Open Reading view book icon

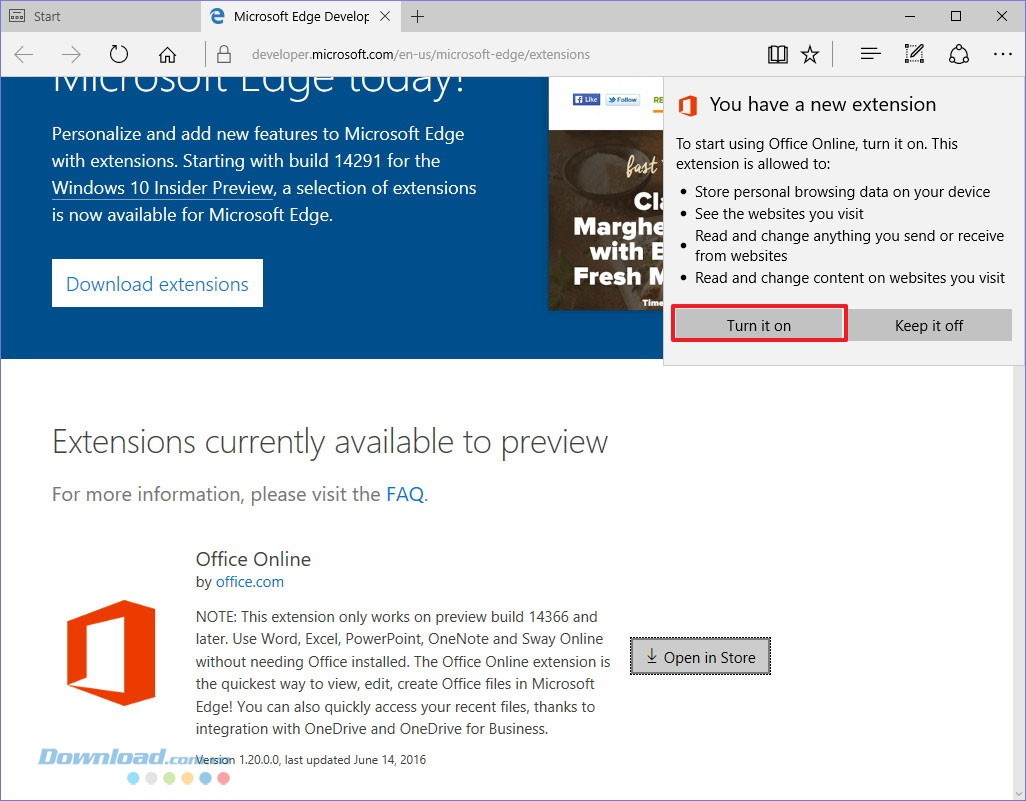tap(777, 55)
